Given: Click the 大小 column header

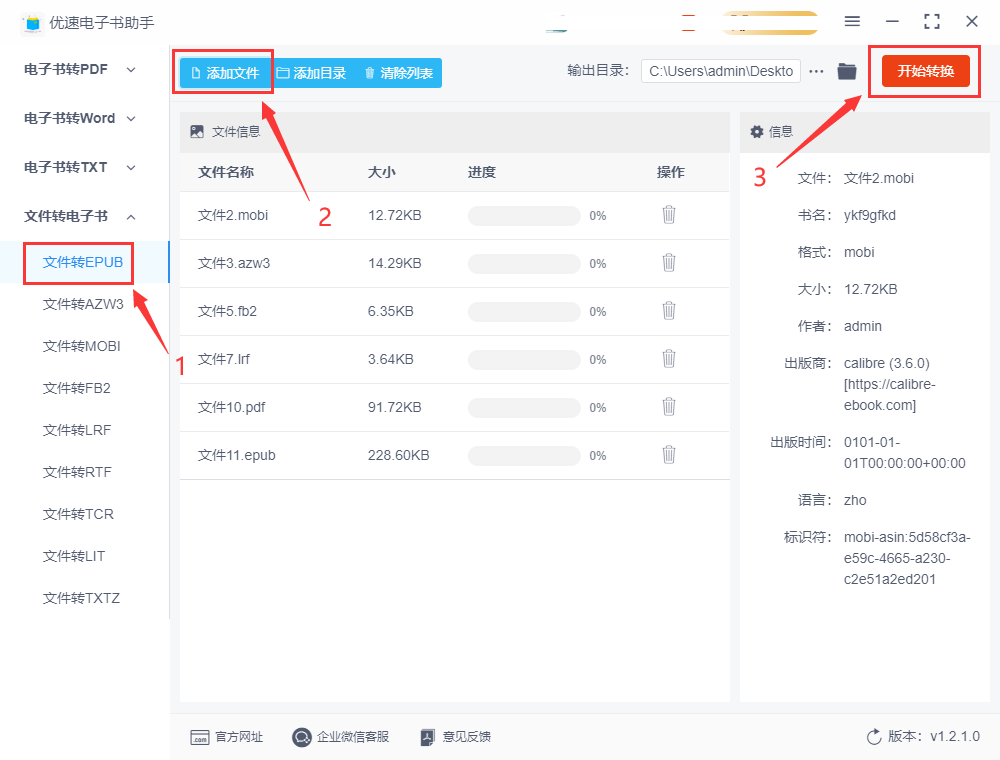Looking at the screenshot, I should click(x=381, y=172).
